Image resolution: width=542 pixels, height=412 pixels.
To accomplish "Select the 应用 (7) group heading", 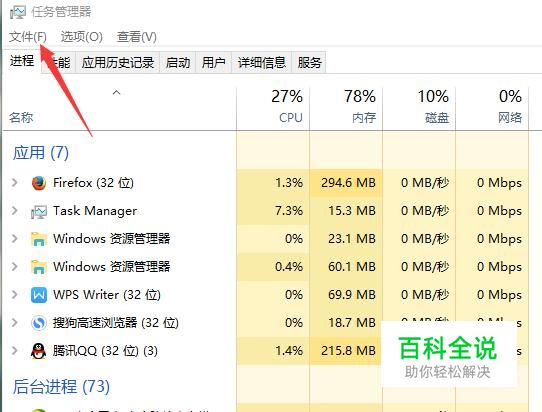I will (x=41, y=152).
